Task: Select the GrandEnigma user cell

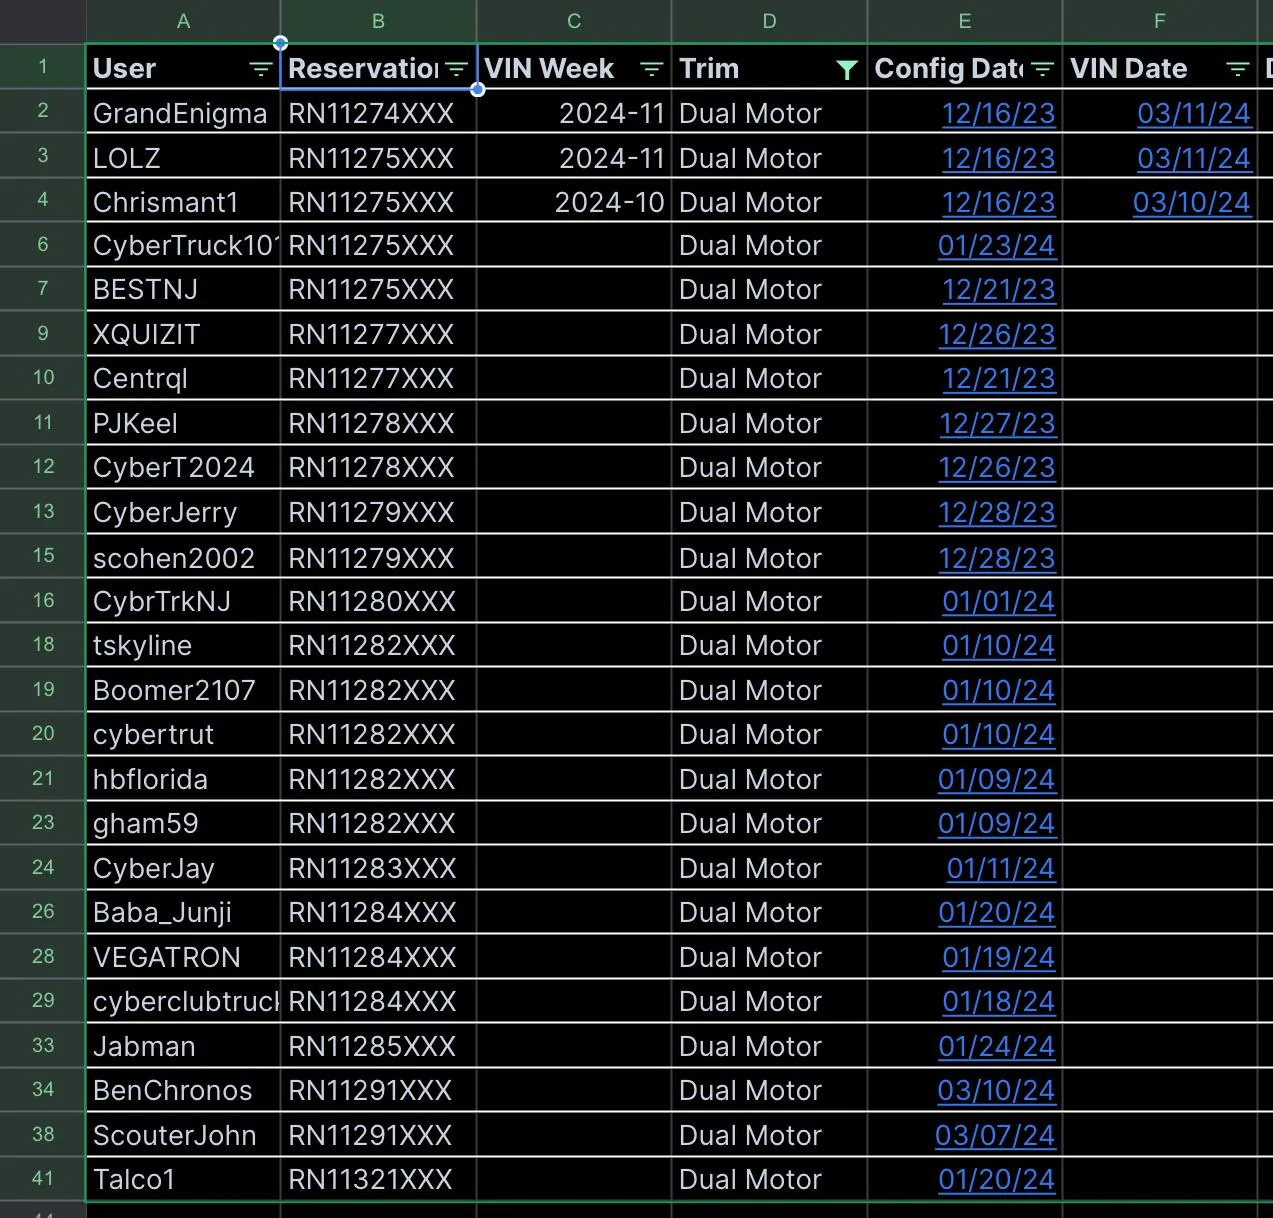Action: pos(183,113)
